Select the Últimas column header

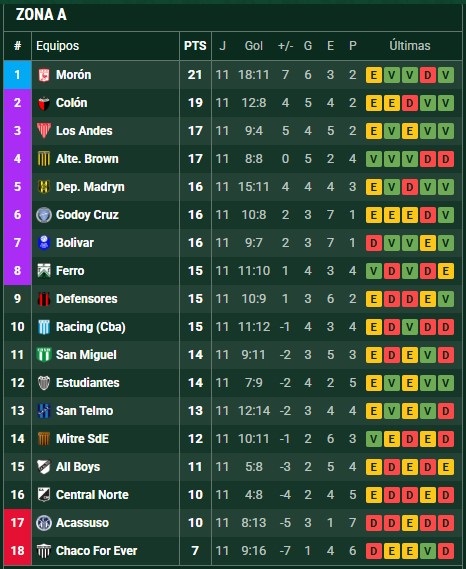[x=410, y=46]
